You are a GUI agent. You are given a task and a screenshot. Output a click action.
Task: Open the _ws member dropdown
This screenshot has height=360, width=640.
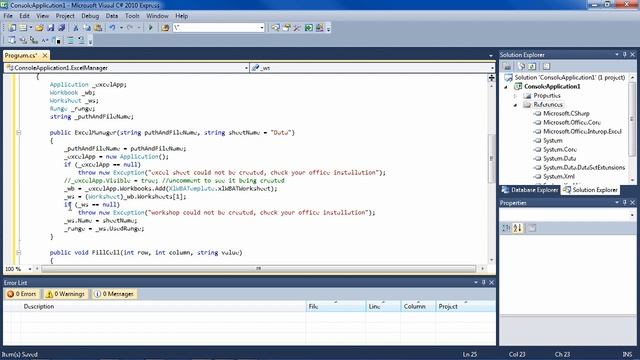(x=492, y=68)
